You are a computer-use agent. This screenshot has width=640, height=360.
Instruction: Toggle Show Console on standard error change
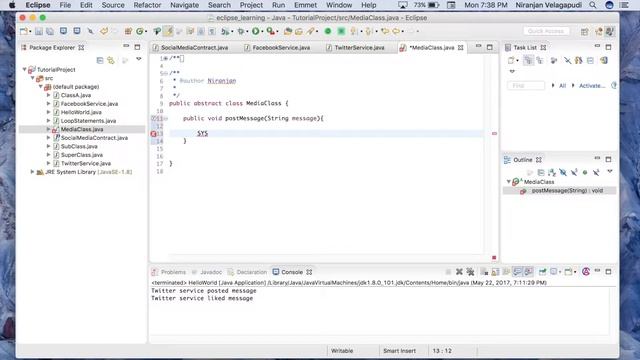pyautogui.click(x=529, y=272)
